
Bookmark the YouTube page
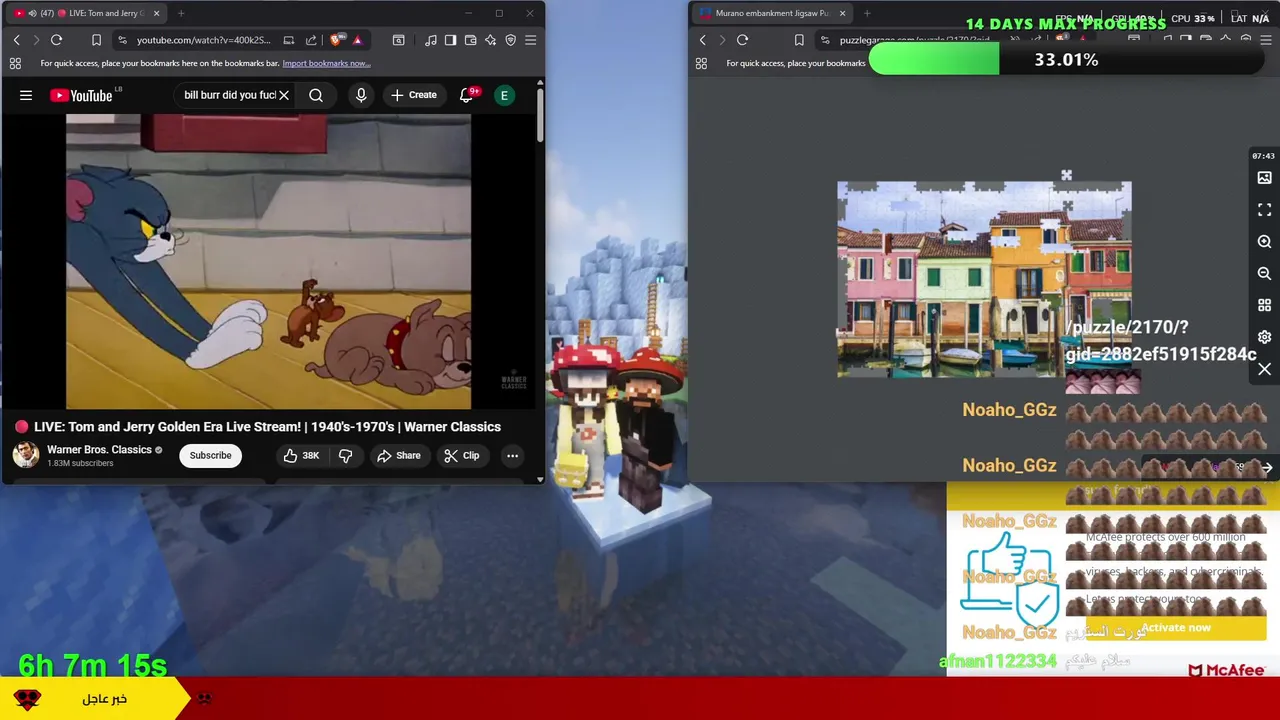pos(96,40)
